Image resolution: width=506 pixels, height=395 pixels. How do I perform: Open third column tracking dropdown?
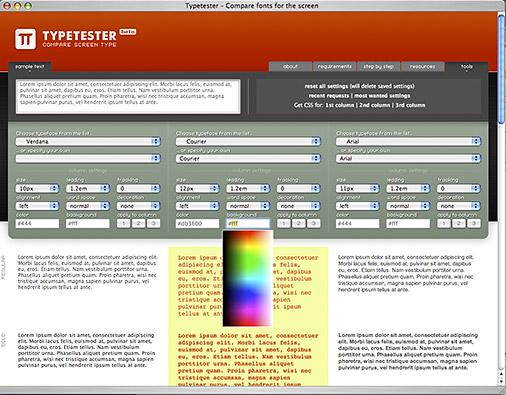pyautogui.click(x=459, y=188)
